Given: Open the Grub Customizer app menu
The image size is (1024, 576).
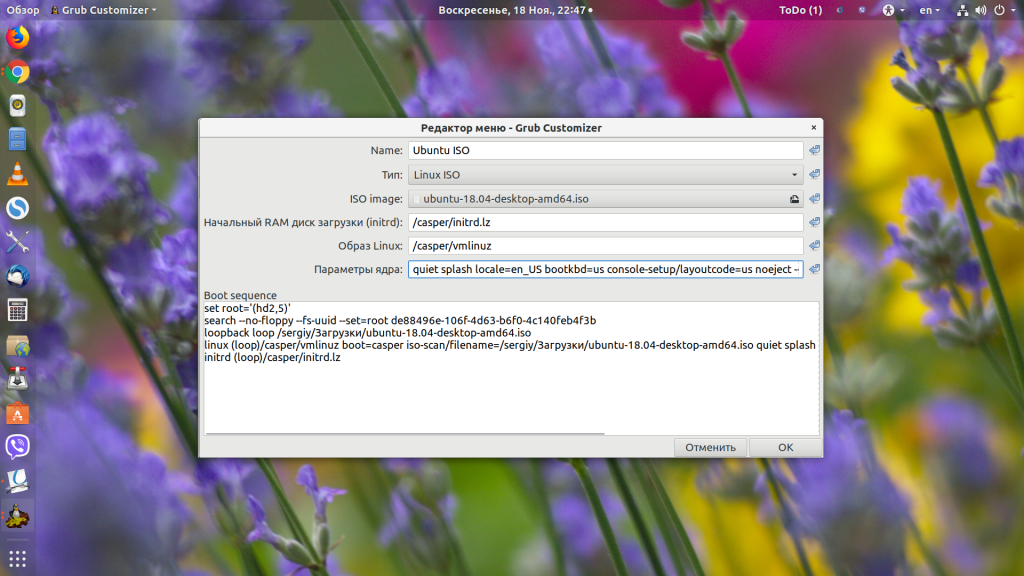Looking at the screenshot, I should coord(103,10).
